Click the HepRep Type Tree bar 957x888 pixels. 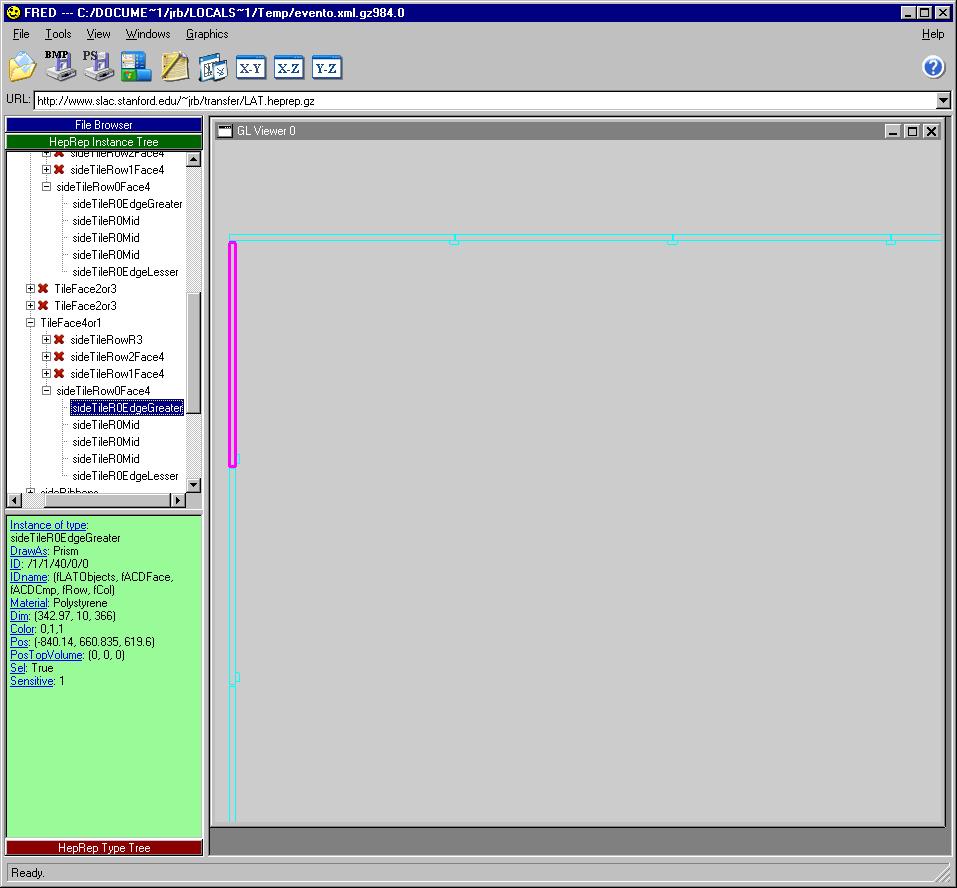tap(104, 848)
